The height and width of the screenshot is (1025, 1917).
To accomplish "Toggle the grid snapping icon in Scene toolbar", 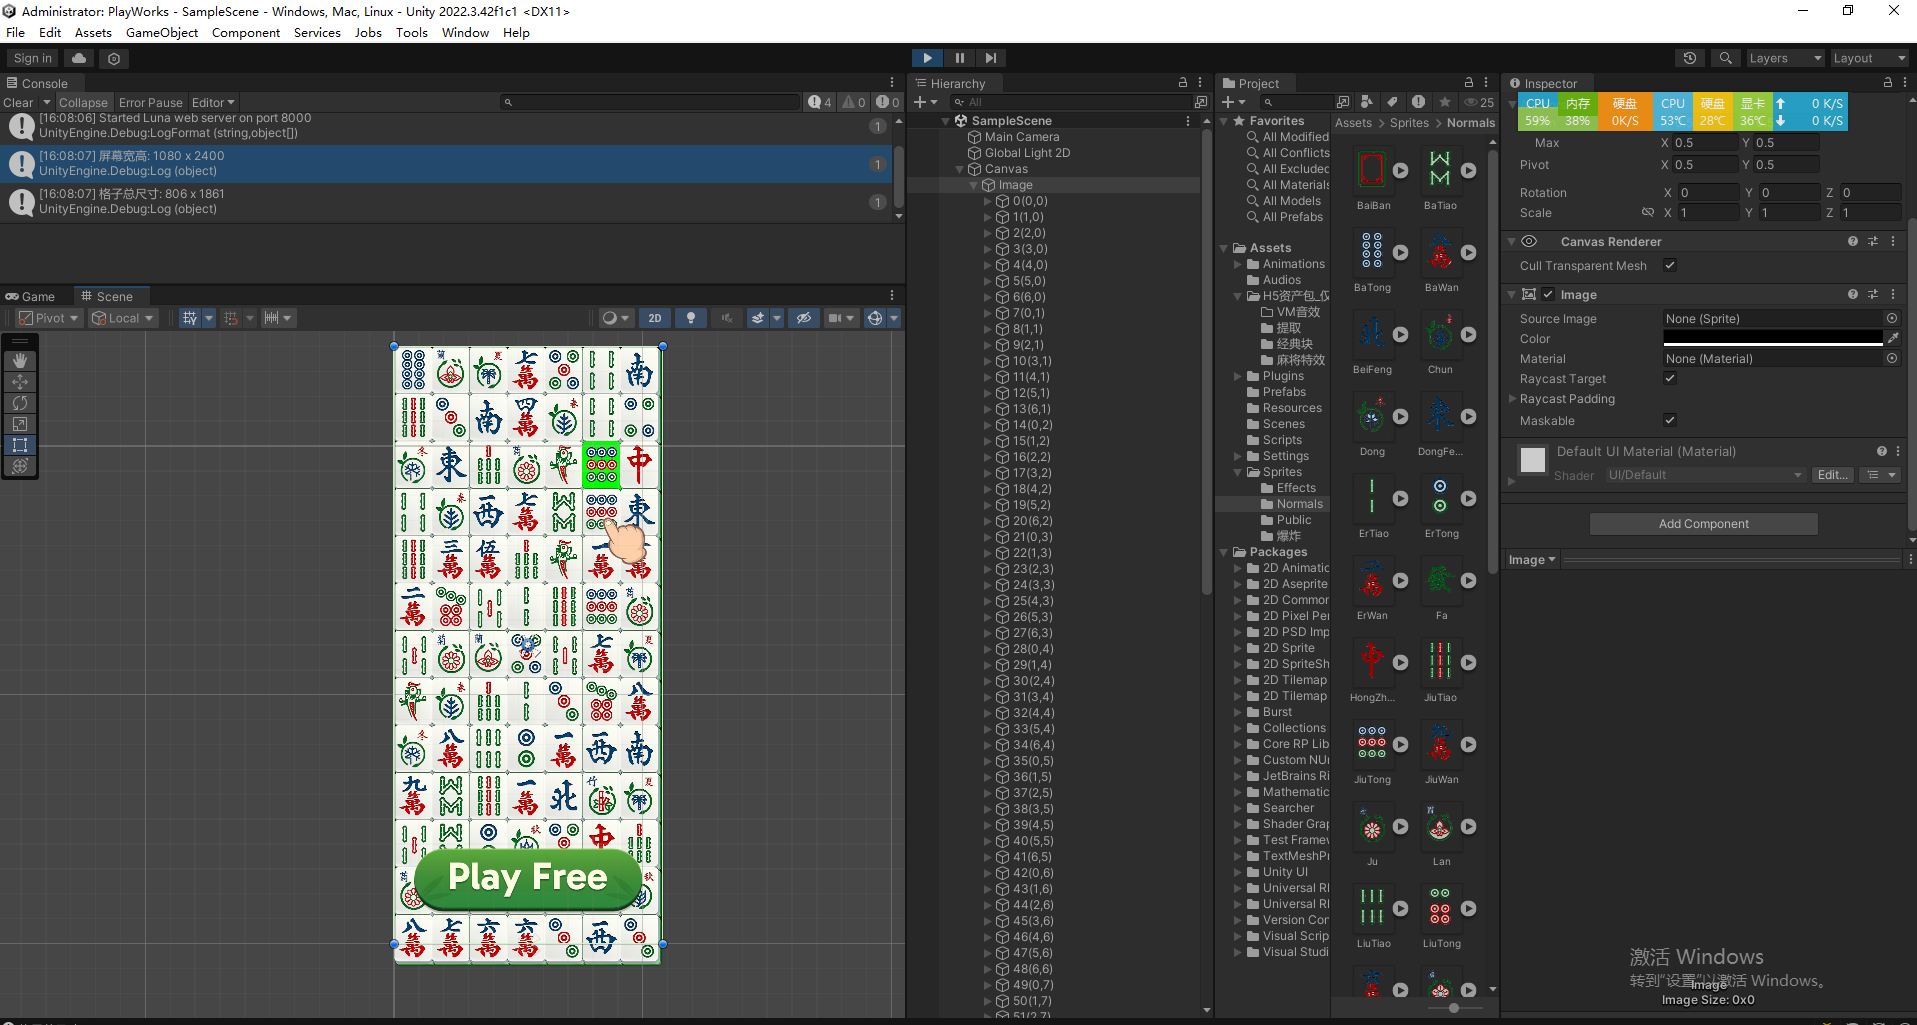I will tap(190, 318).
